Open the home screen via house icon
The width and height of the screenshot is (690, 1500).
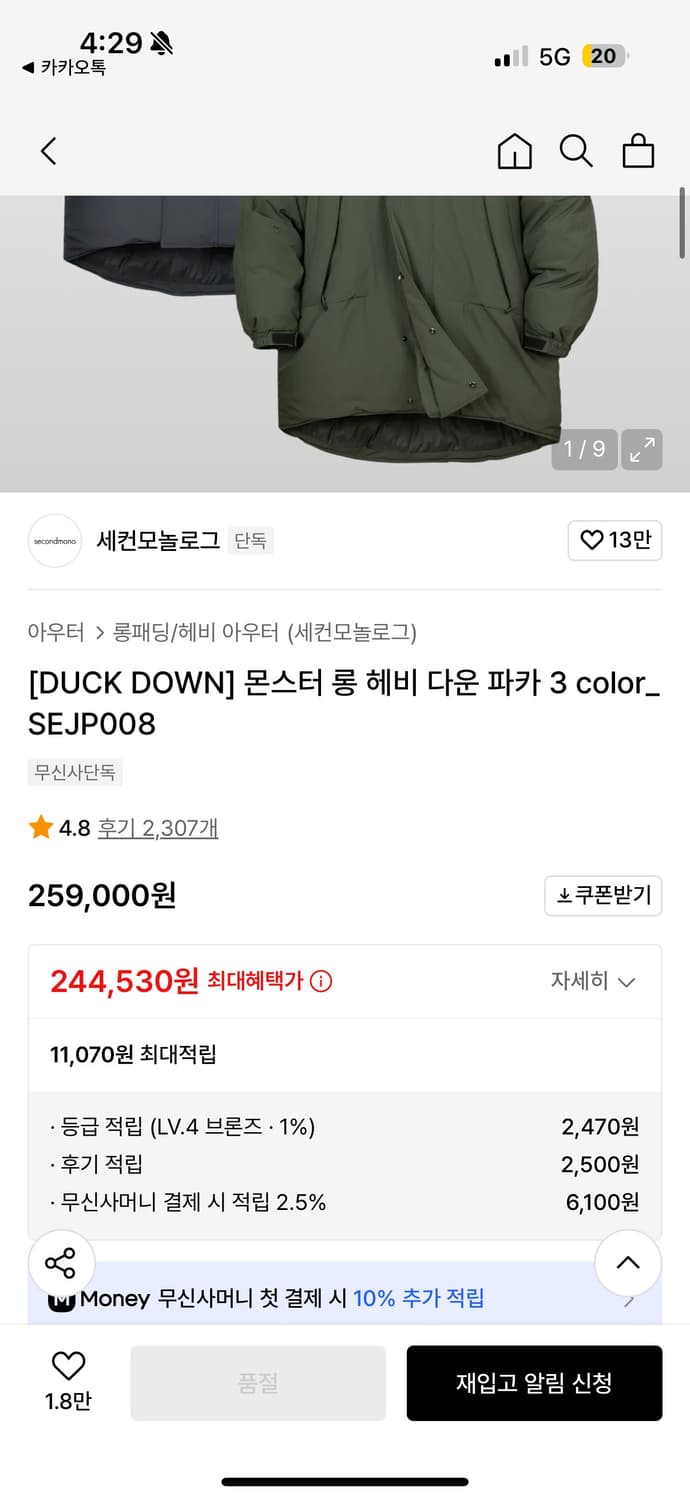coord(514,151)
